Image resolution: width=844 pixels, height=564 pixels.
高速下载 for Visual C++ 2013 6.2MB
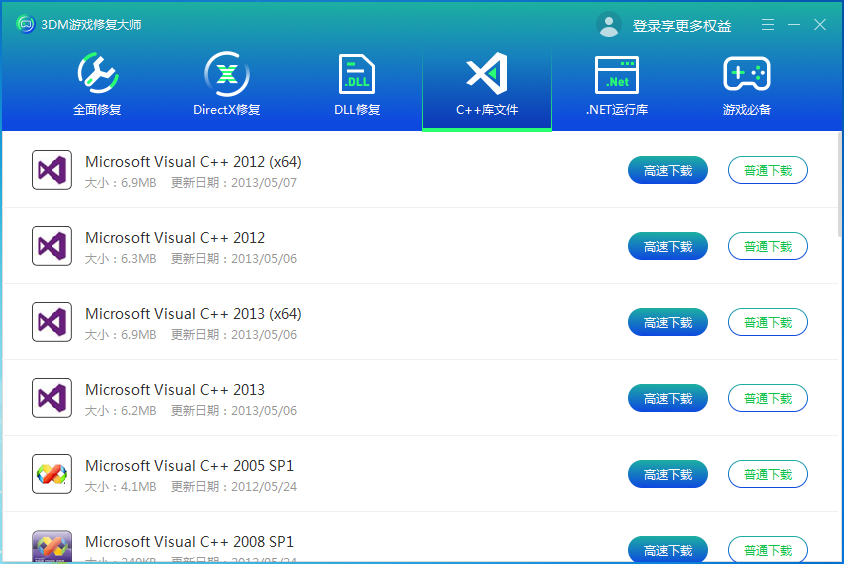667,398
